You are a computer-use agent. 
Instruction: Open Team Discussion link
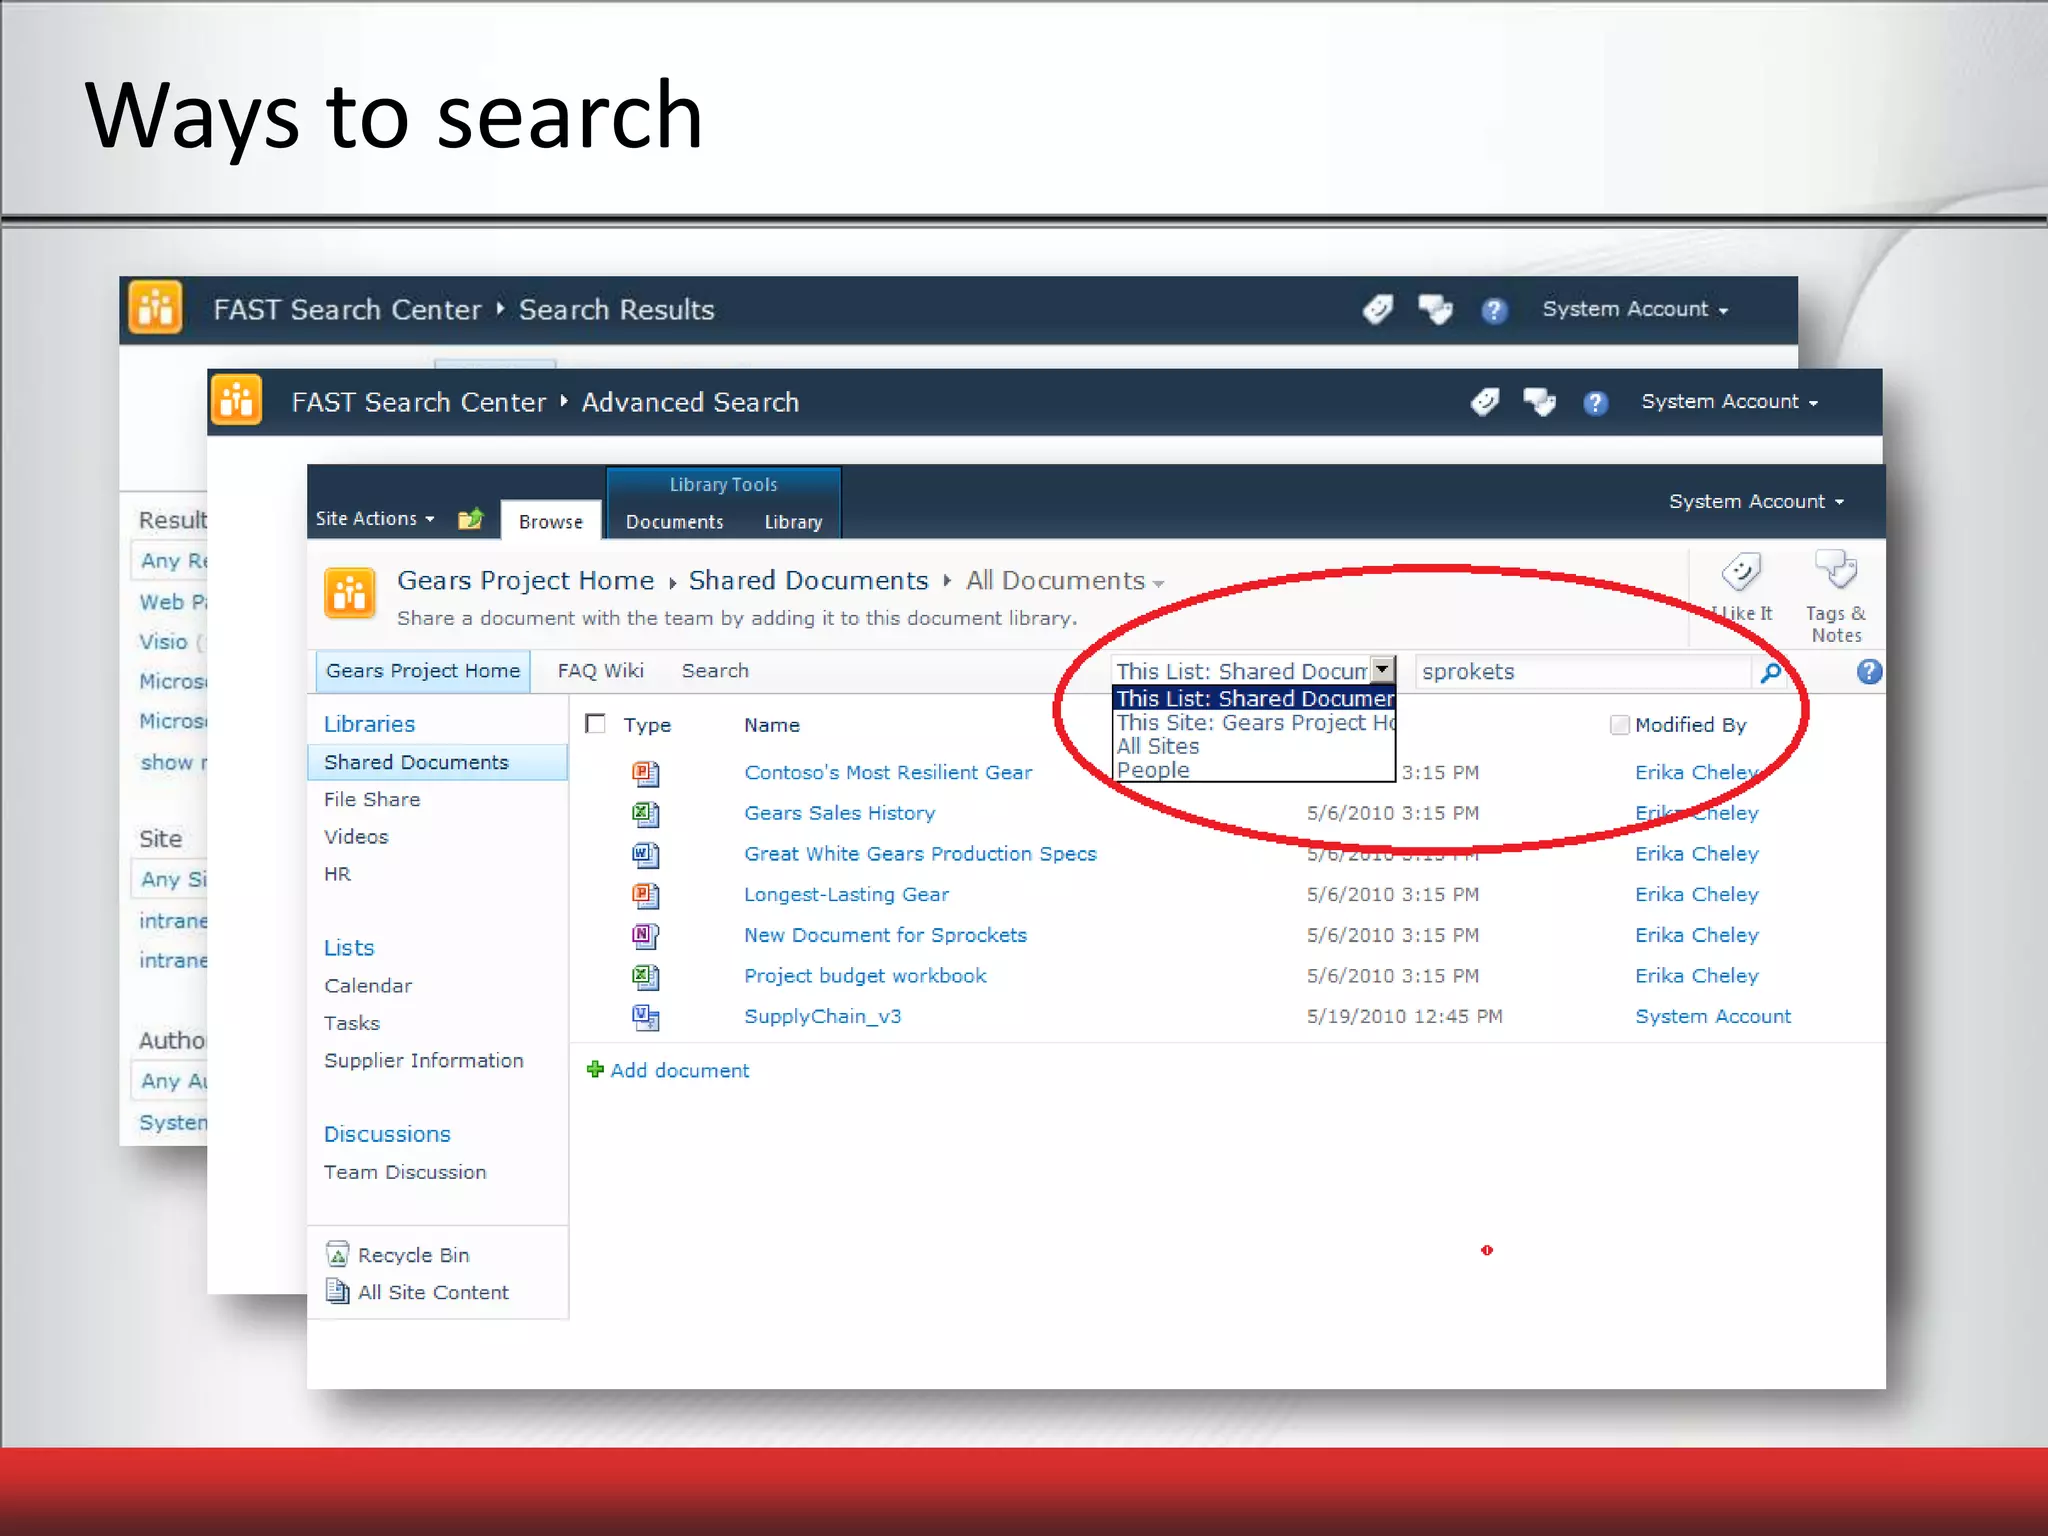[x=405, y=1172]
